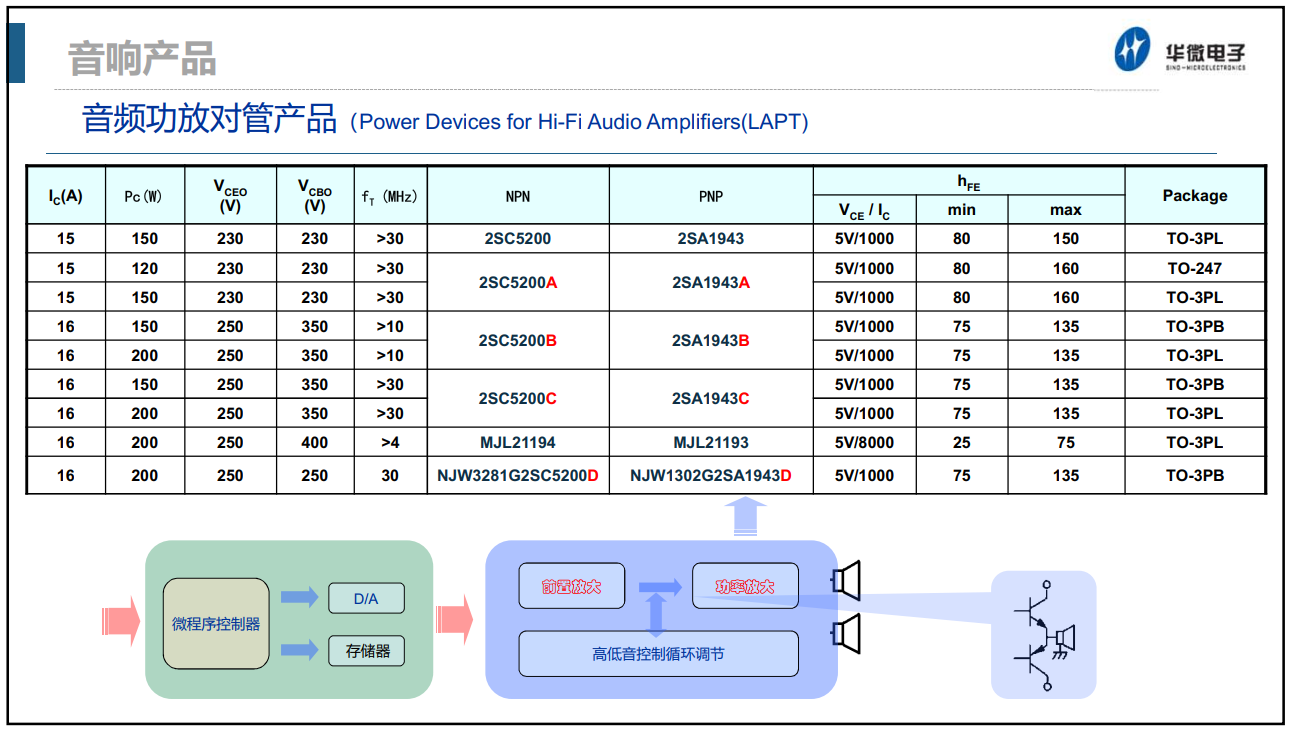Click the upward blue arrow below the table

(744, 516)
